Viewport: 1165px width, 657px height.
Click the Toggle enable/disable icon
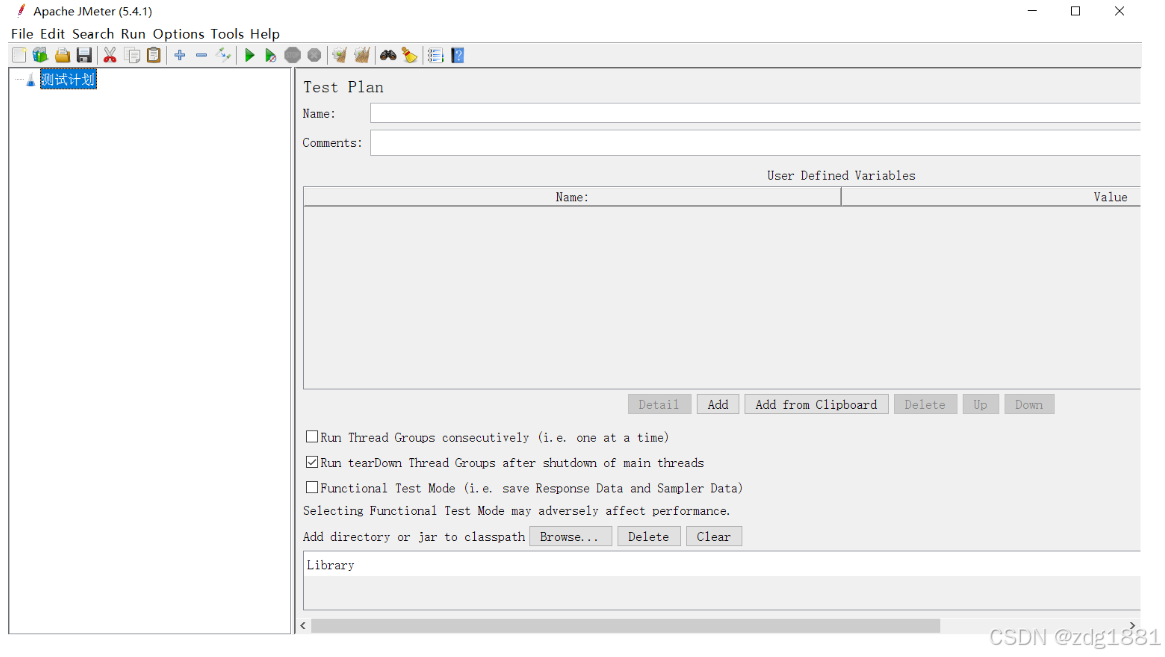223,55
